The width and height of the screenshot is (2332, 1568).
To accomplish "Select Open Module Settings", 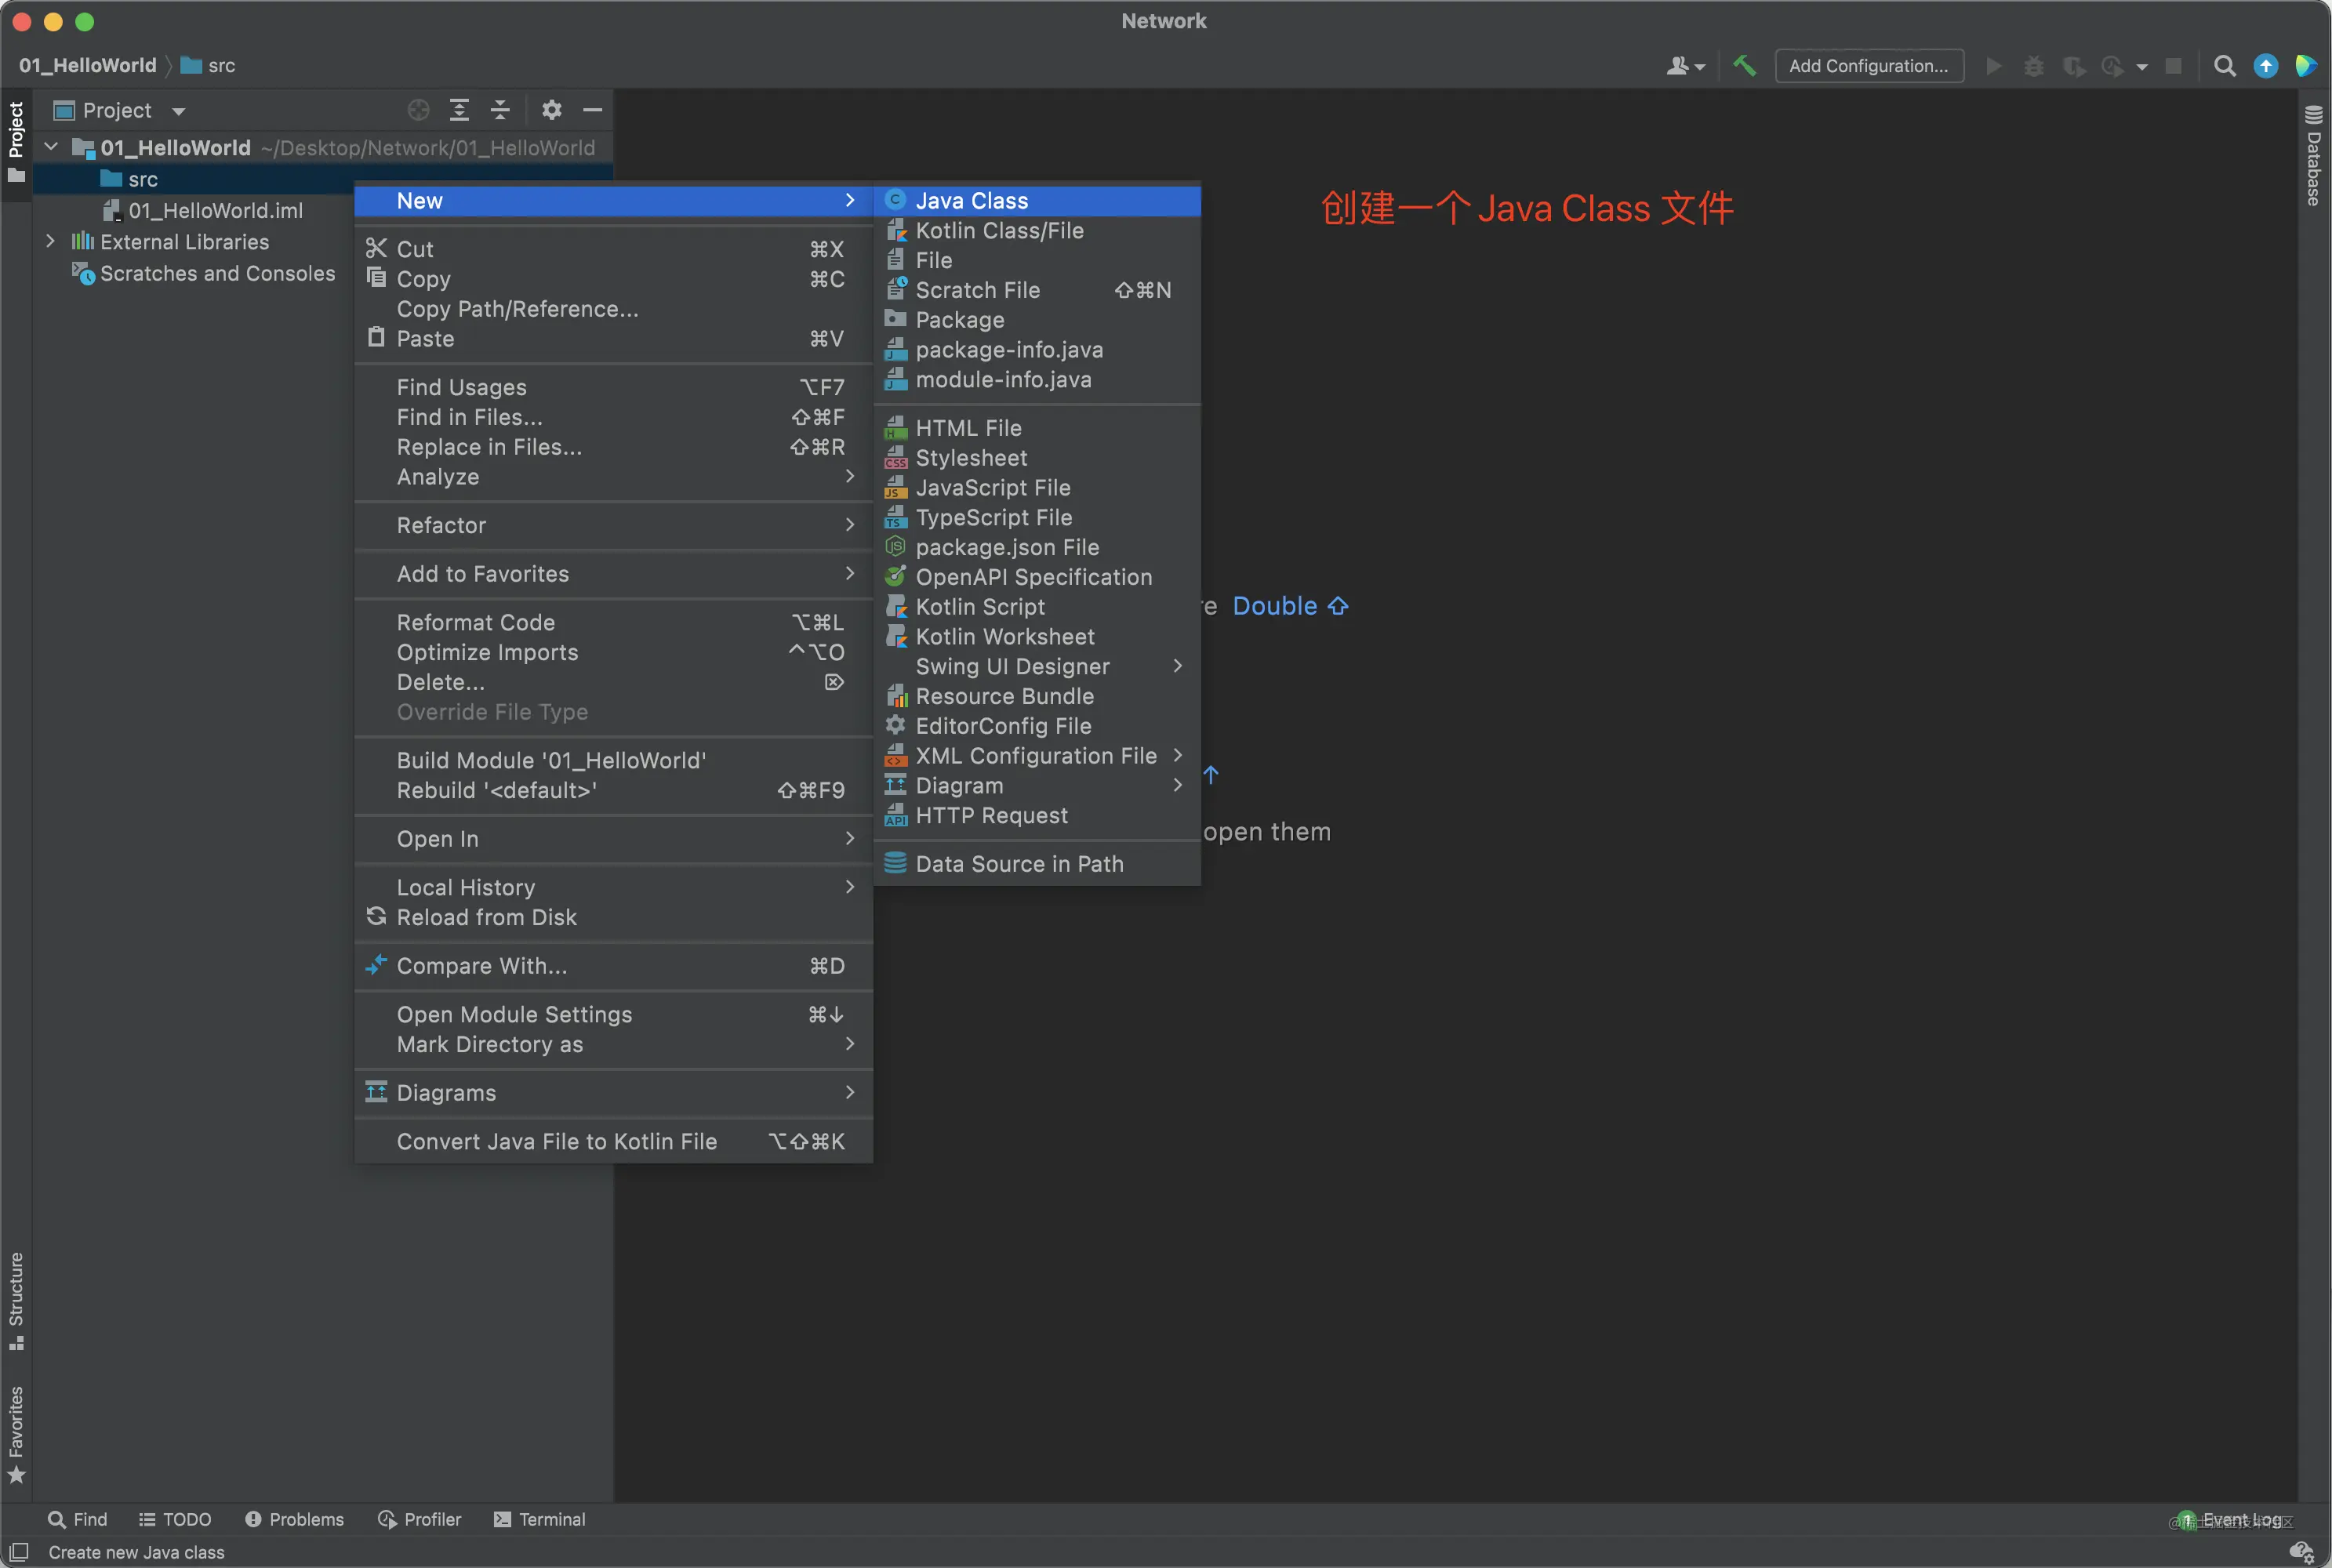I will (613, 1014).
